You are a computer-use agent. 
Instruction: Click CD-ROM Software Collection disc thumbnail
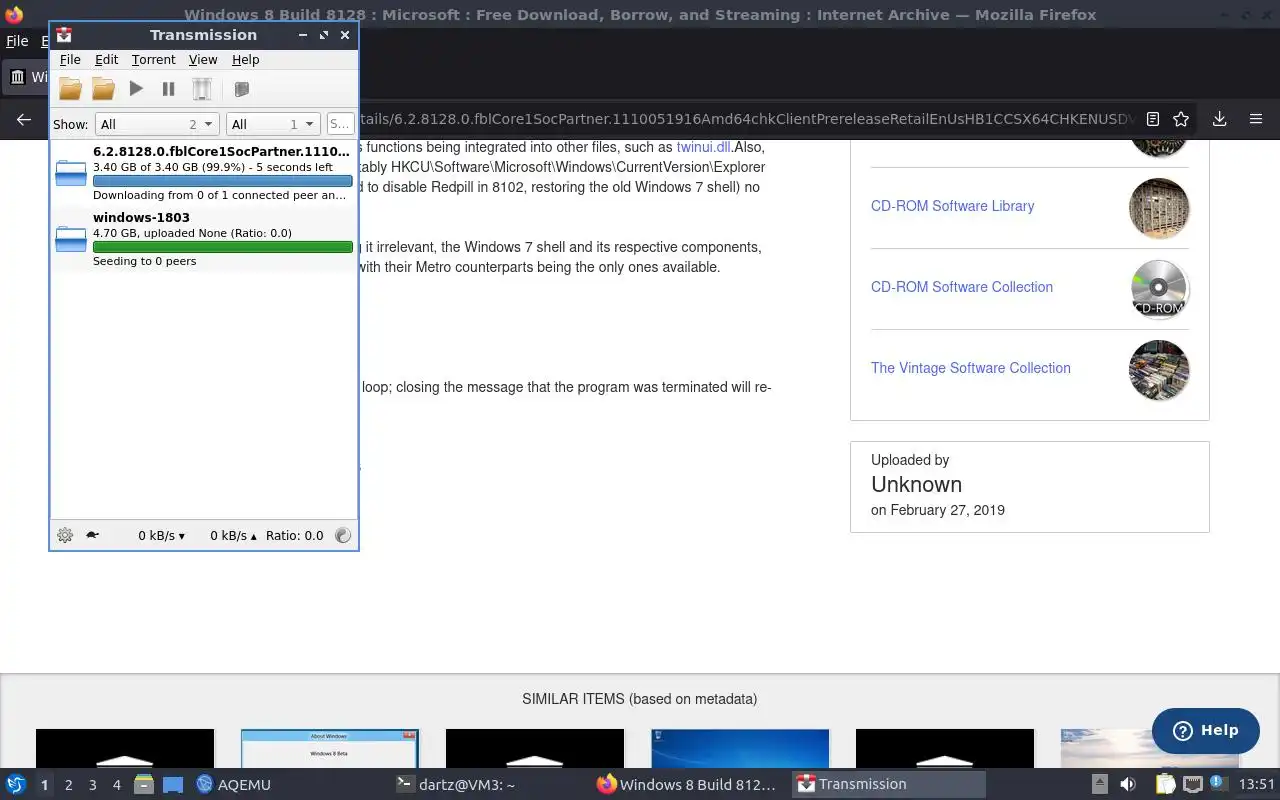(x=1159, y=289)
